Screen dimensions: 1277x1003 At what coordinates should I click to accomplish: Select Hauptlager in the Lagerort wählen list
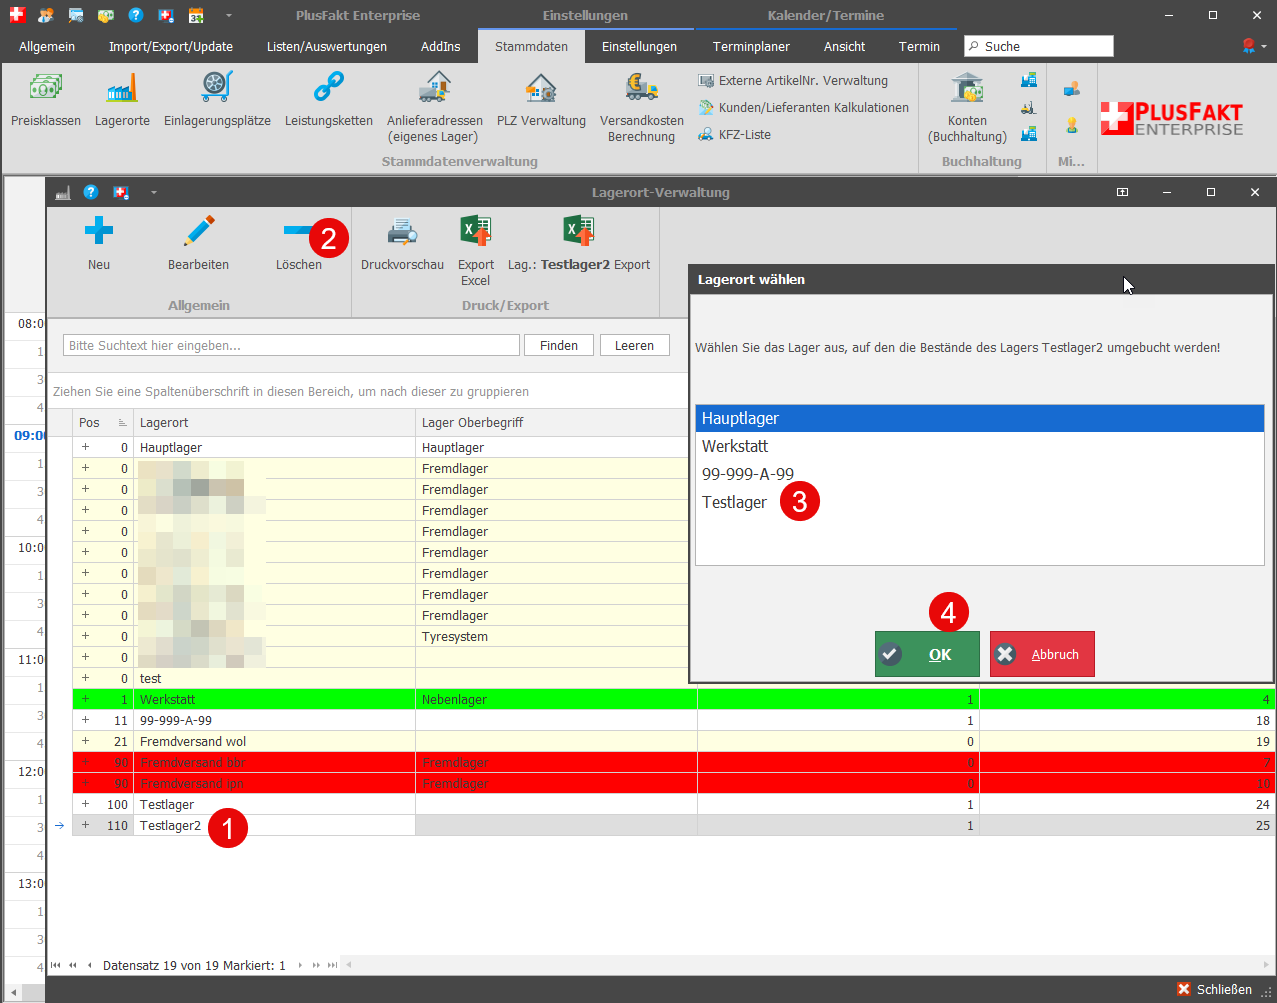click(980, 418)
